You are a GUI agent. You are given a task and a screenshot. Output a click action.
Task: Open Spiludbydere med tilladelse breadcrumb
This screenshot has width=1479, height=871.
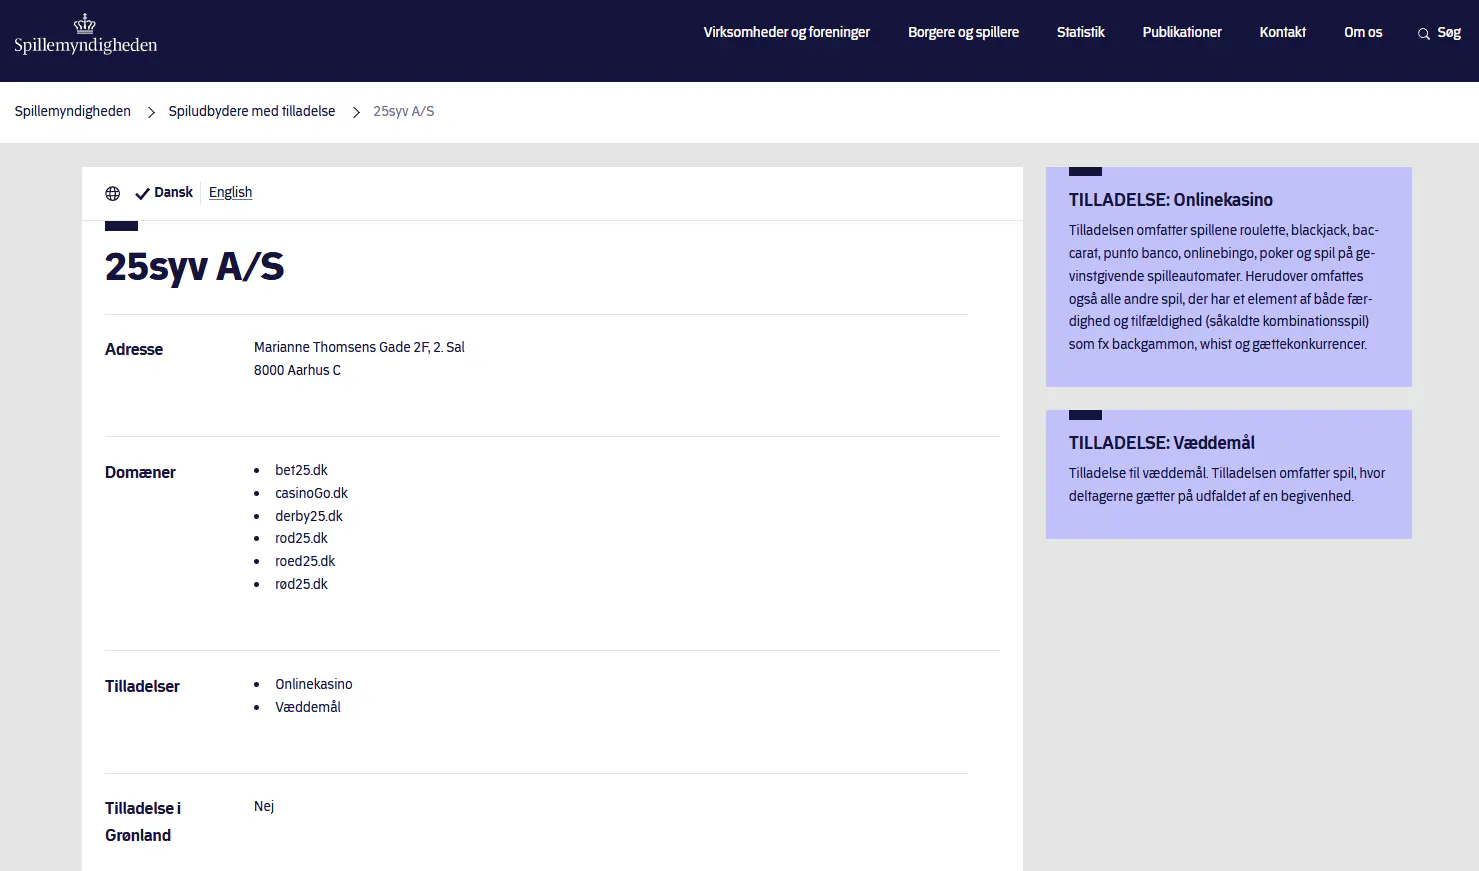coord(252,111)
